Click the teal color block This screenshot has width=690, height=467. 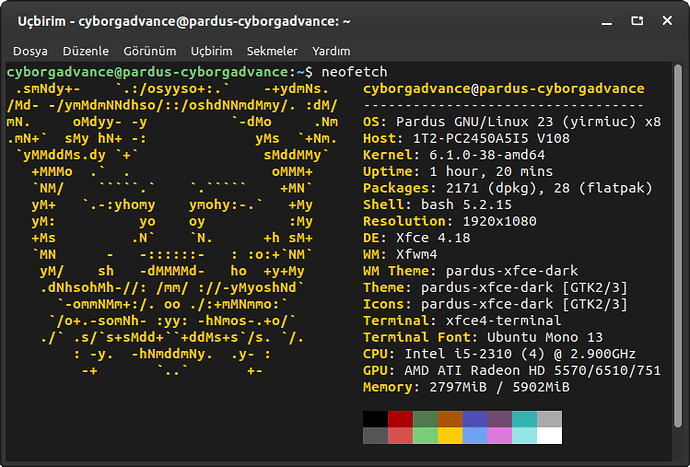point(525,419)
